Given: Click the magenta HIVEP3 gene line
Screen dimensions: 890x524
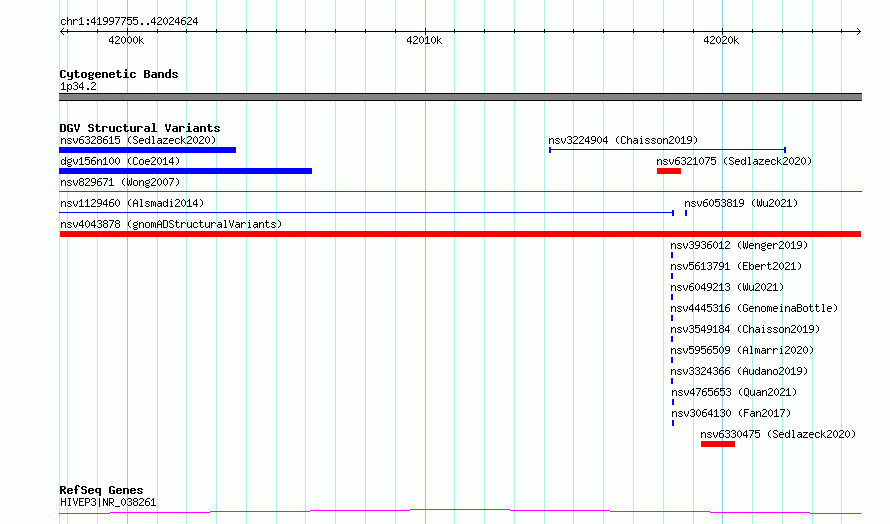Looking at the screenshot, I should pyautogui.click(x=460, y=512).
